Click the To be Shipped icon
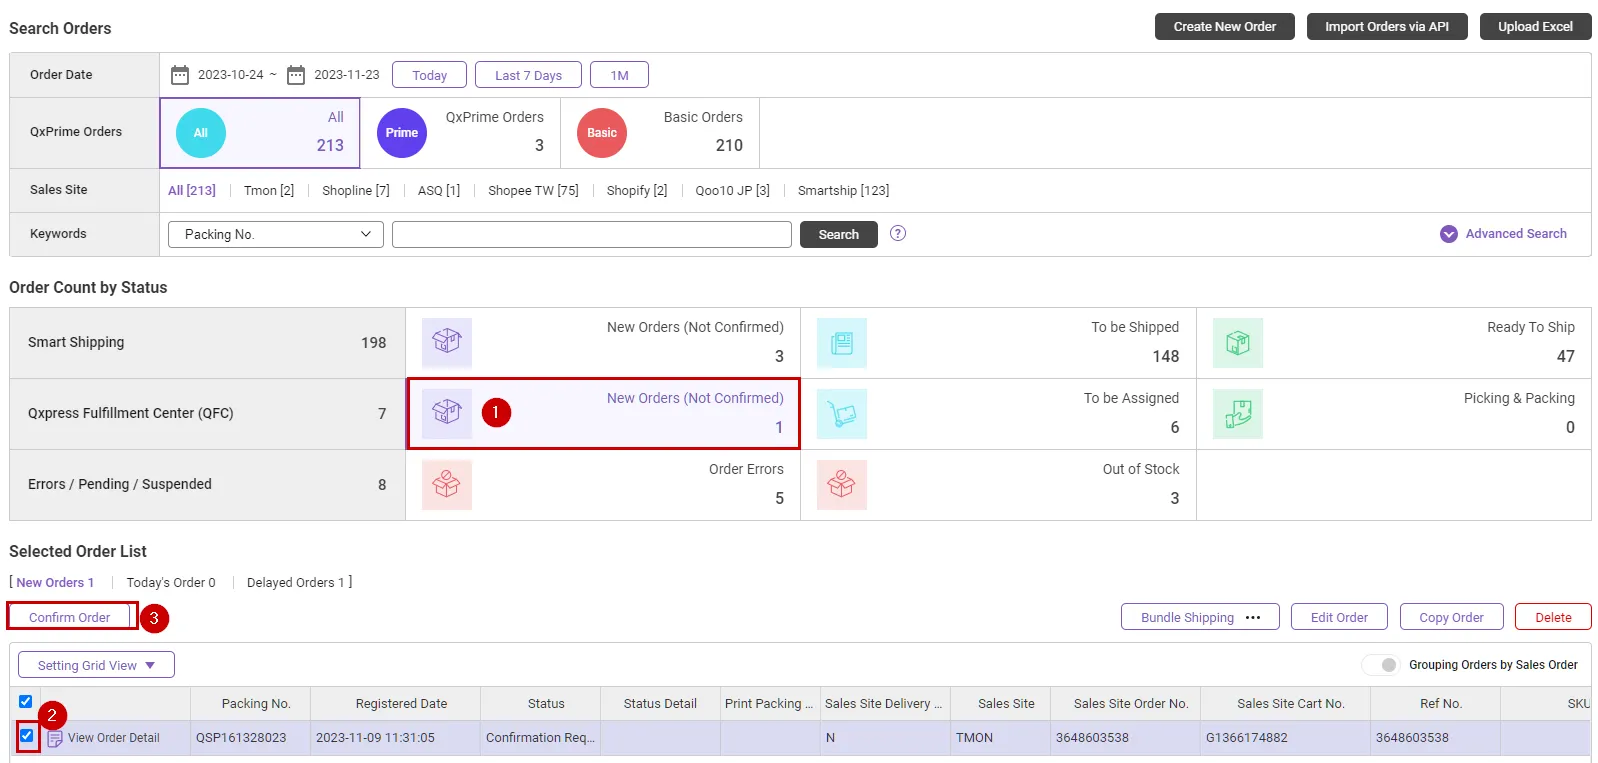1598x763 pixels. [x=842, y=343]
